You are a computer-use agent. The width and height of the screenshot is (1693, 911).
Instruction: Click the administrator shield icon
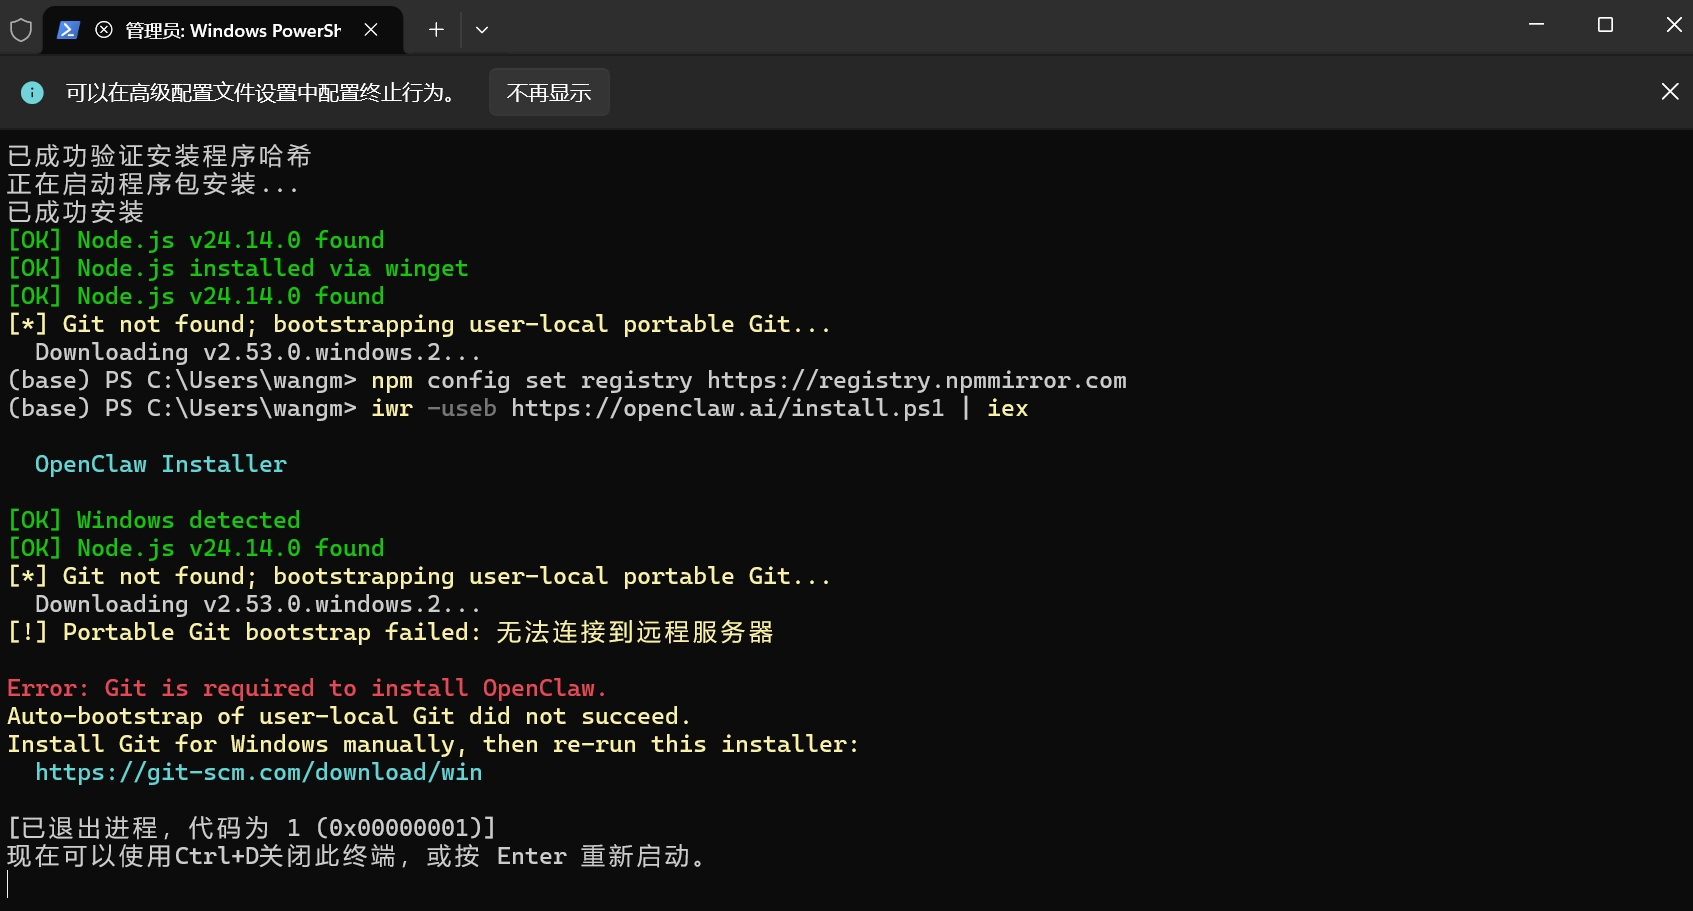coord(21,30)
